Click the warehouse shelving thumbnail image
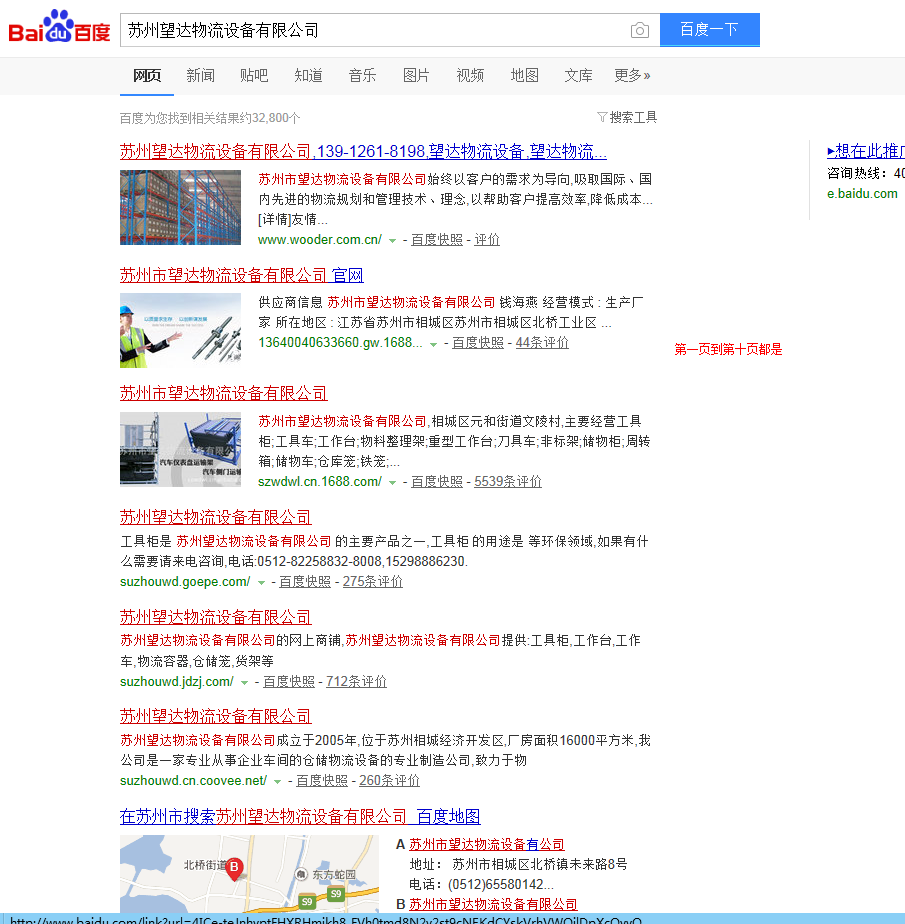905x924 pixels. click(x=180, y=207)
